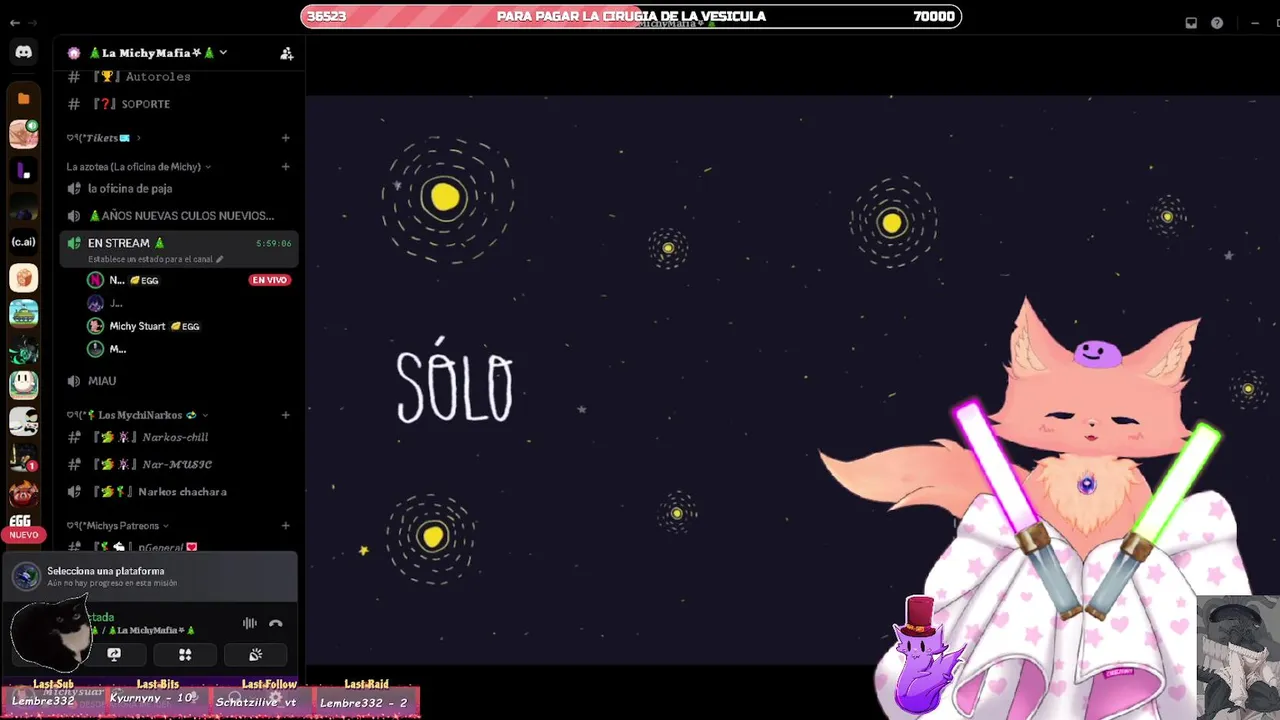Click the help question mark icon

[x=1217, y=23]
